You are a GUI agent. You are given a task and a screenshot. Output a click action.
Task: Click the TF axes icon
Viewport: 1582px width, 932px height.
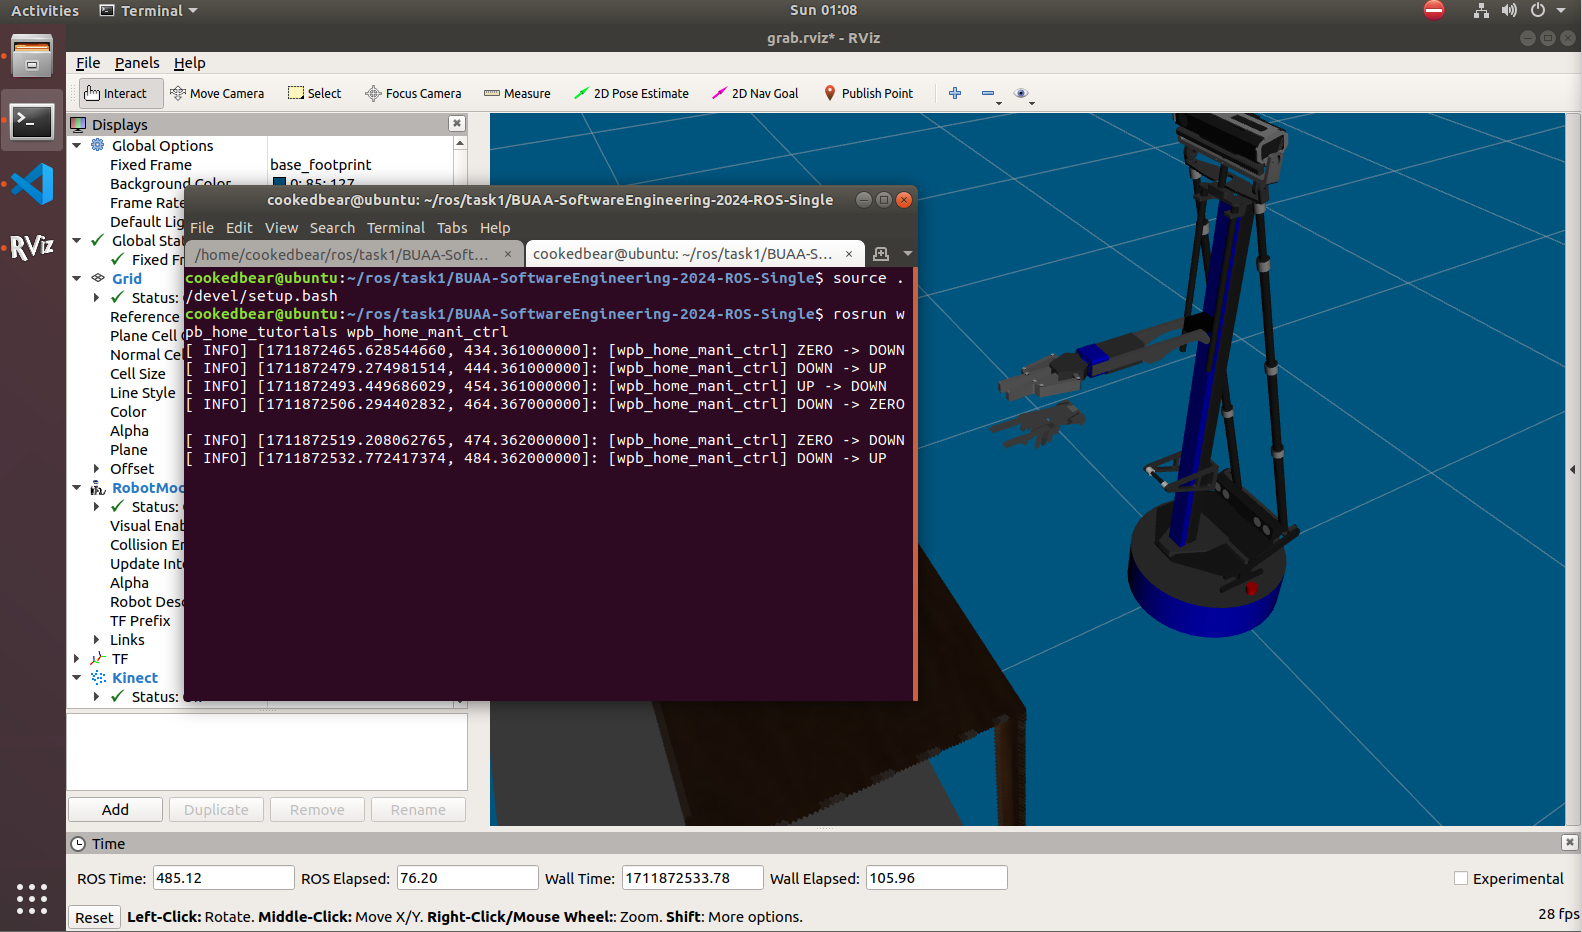coord(98,658)
